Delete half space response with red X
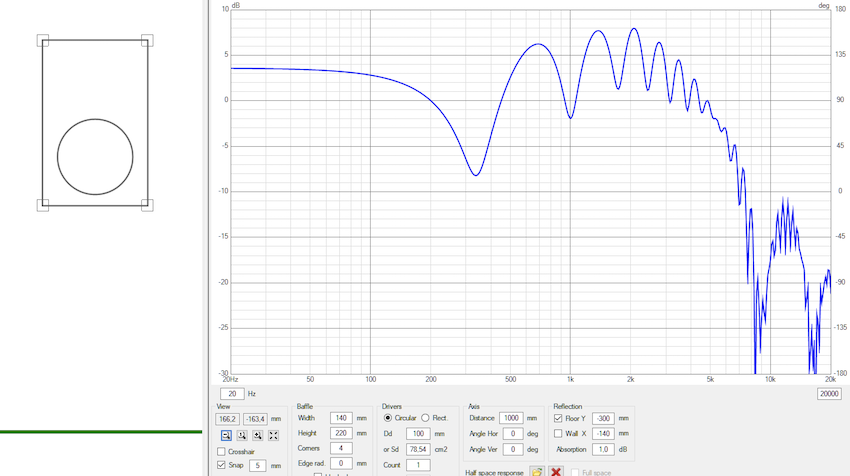Image resolution: width=850 pixels, height=476 pixels. tap(555, 472)
